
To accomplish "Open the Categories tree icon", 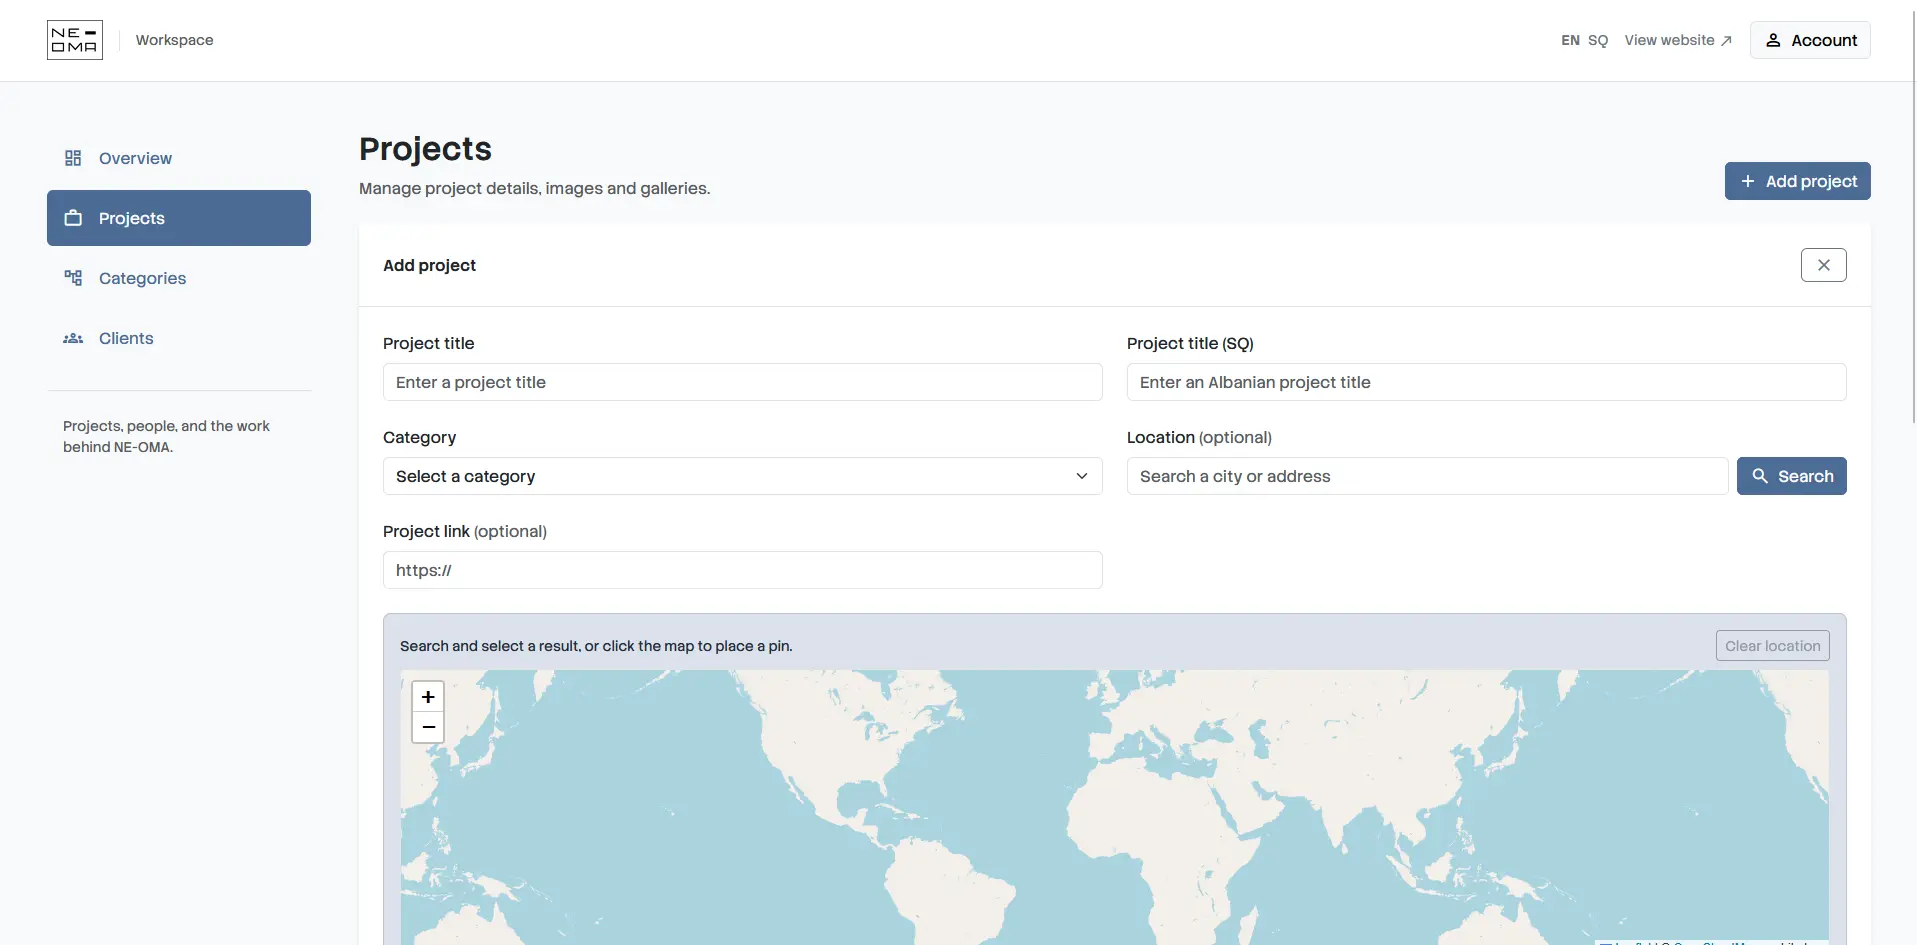I will coord(73,278).
